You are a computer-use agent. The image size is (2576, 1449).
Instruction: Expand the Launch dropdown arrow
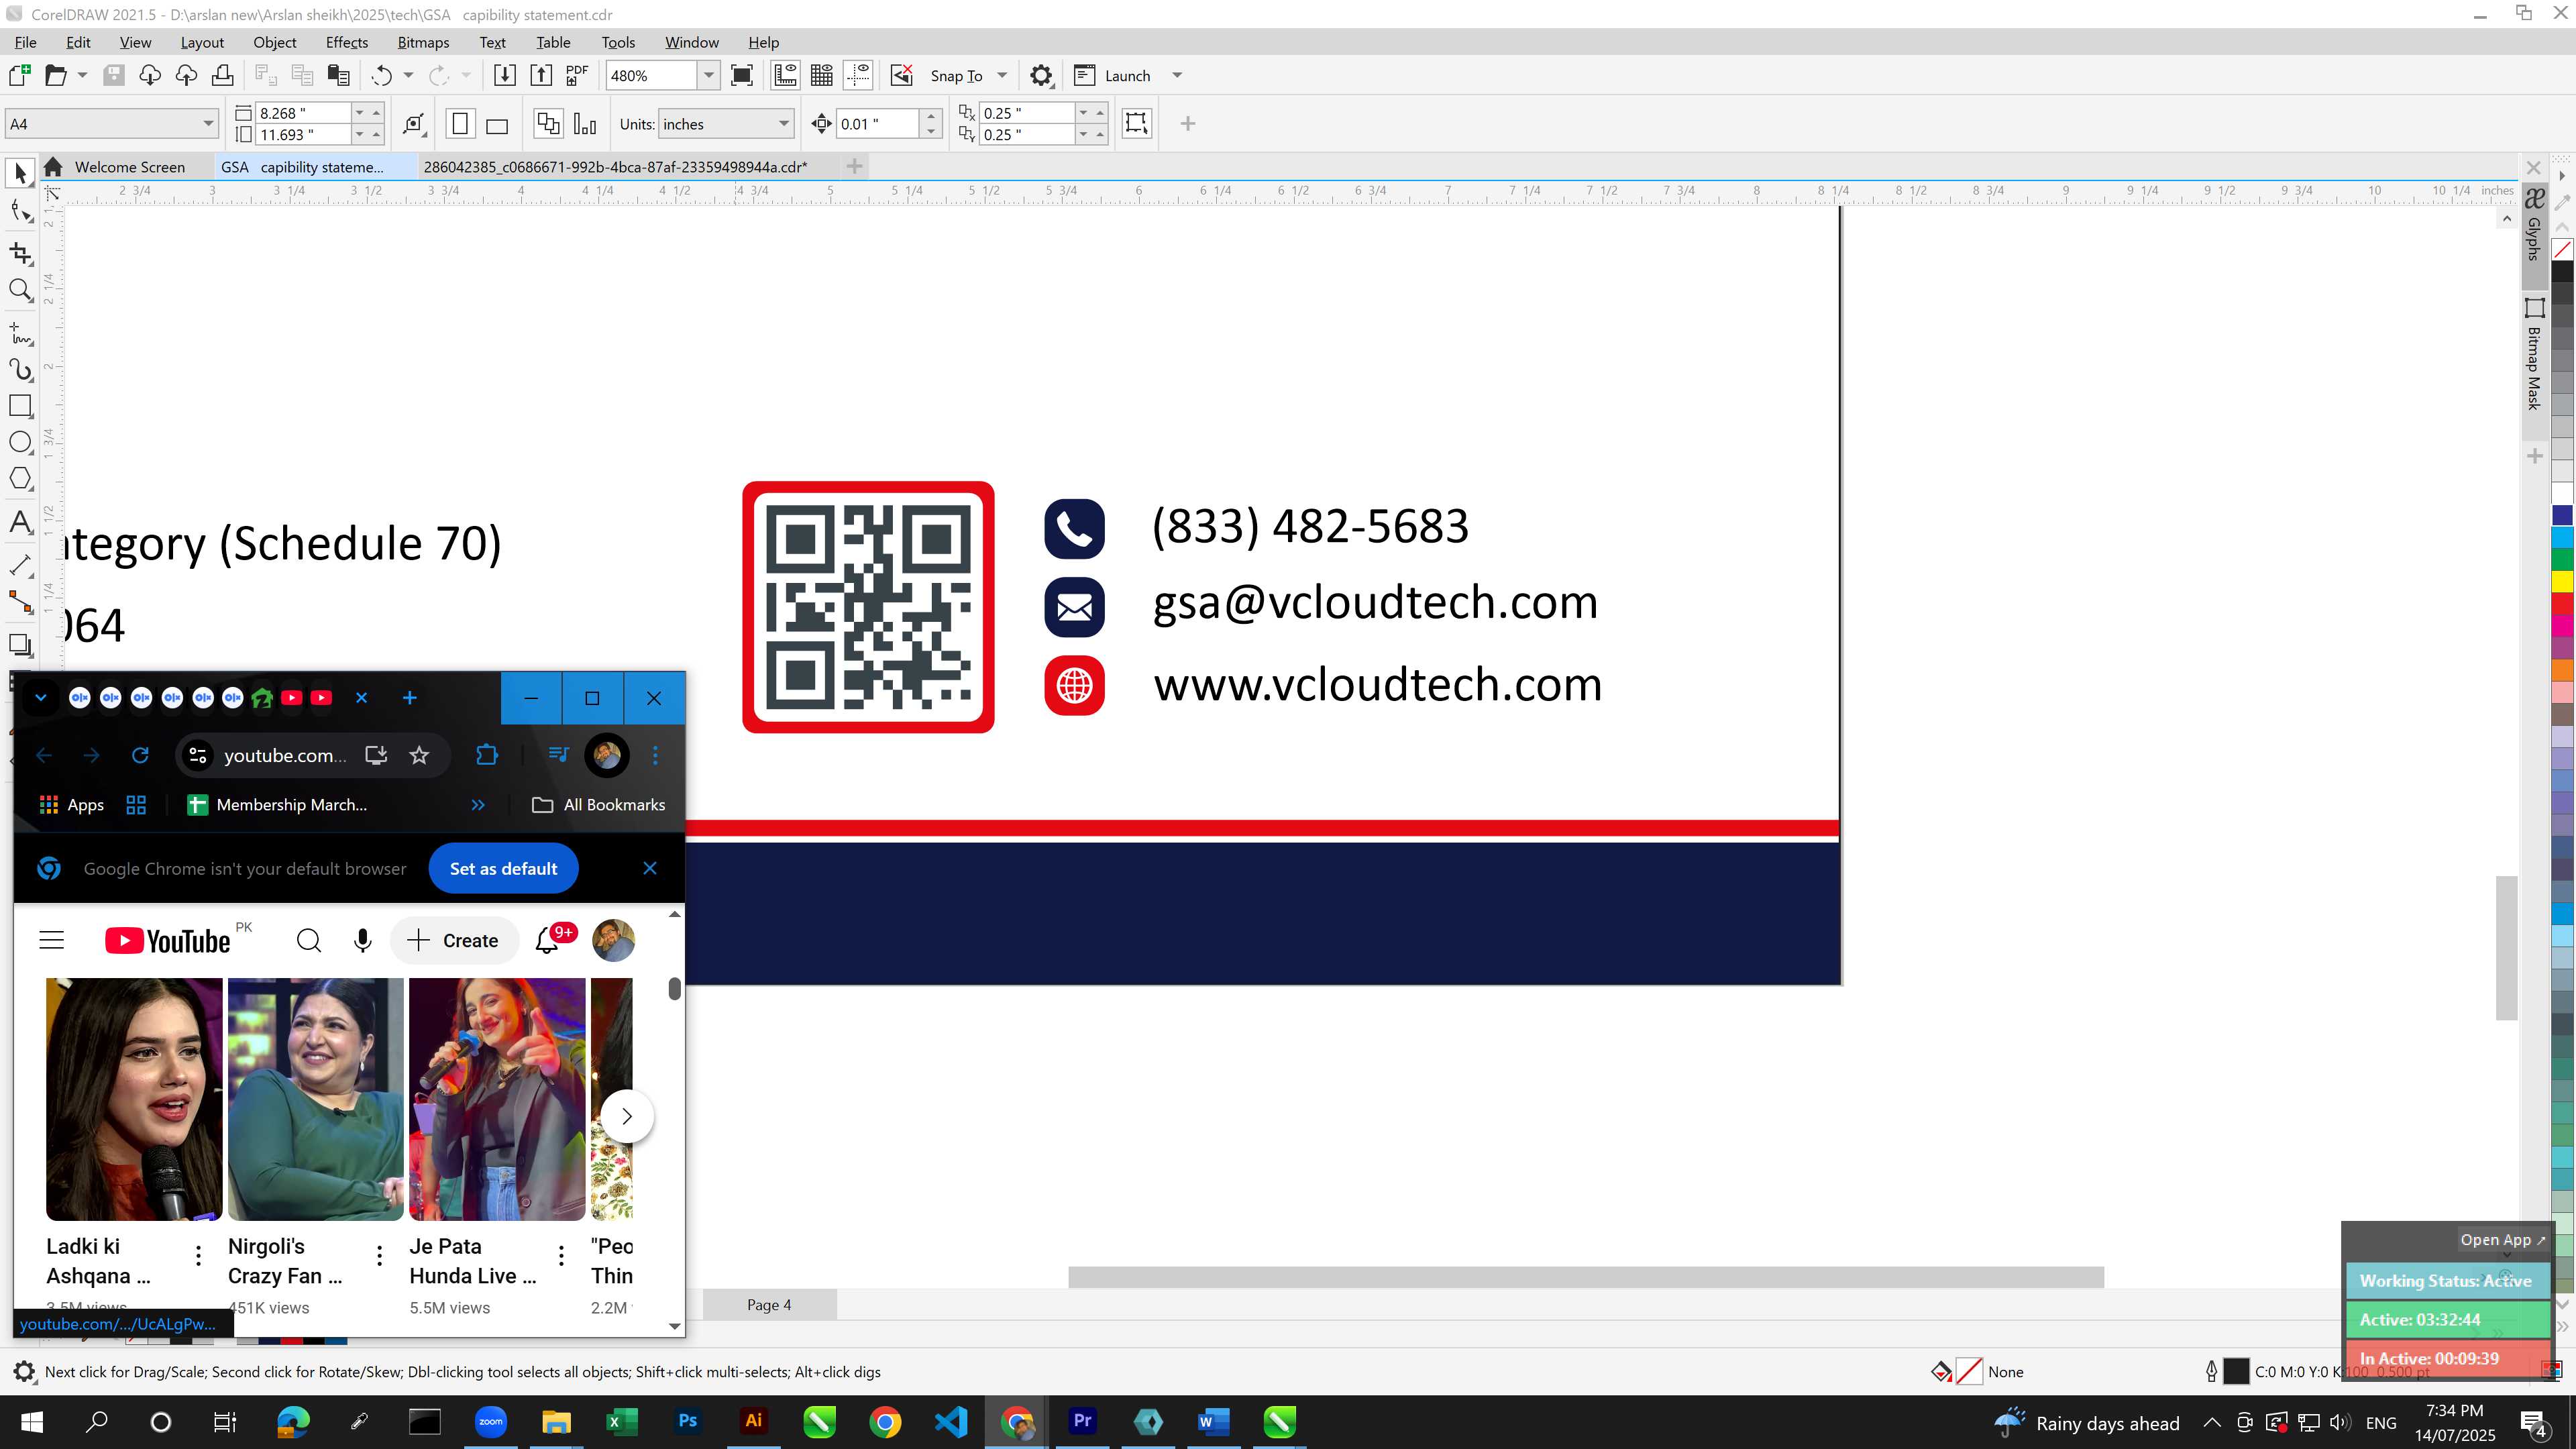point(1177,75)
